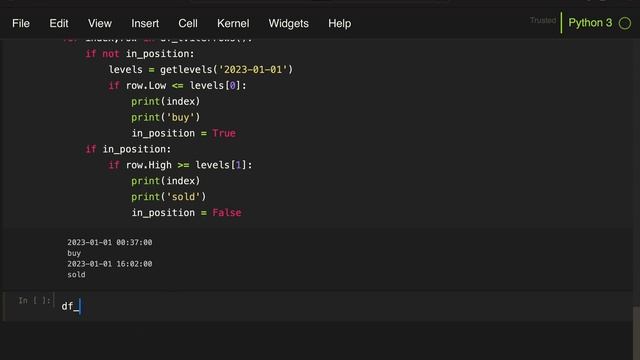
Task: Click the kernel idle circle indicator
Action: click(625, 23)
